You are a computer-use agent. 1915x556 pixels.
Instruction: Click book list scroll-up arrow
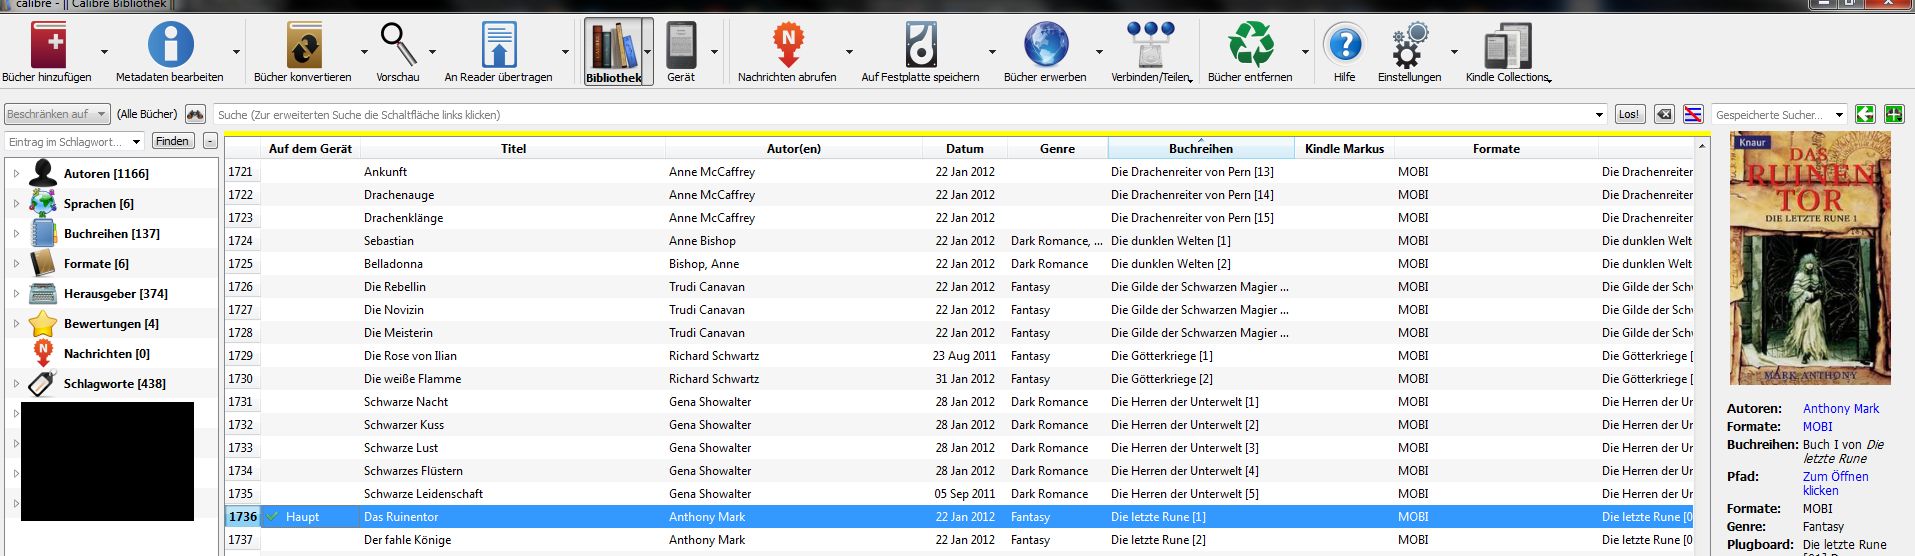point(1703,146)
